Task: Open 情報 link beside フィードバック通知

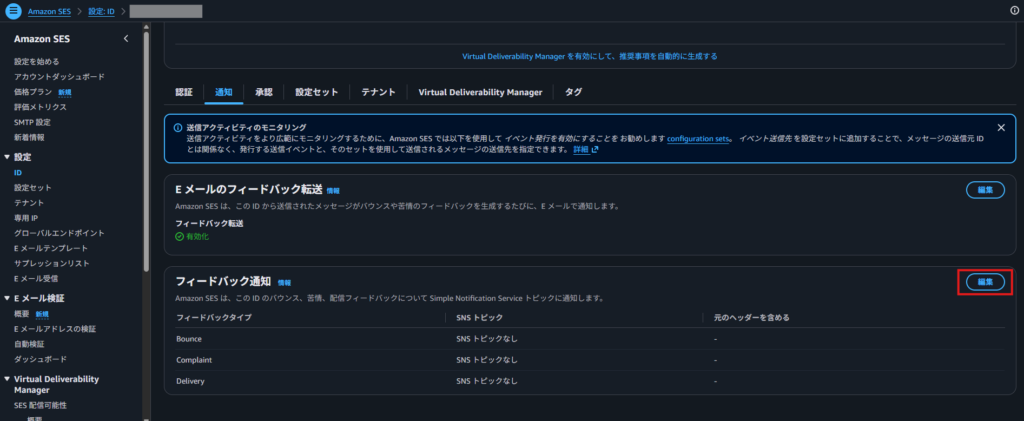Action: click(284, 283)
